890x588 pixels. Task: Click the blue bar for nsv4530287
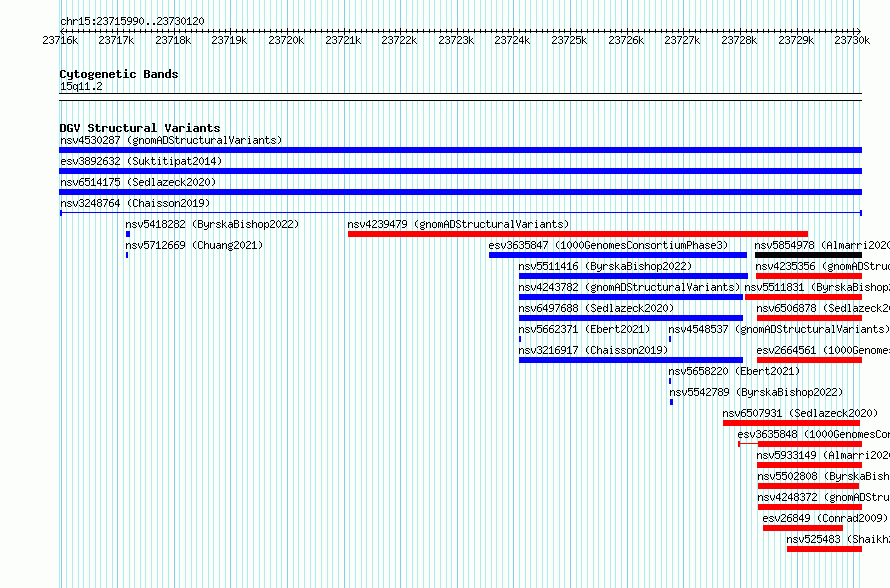(x=460, y=150)
